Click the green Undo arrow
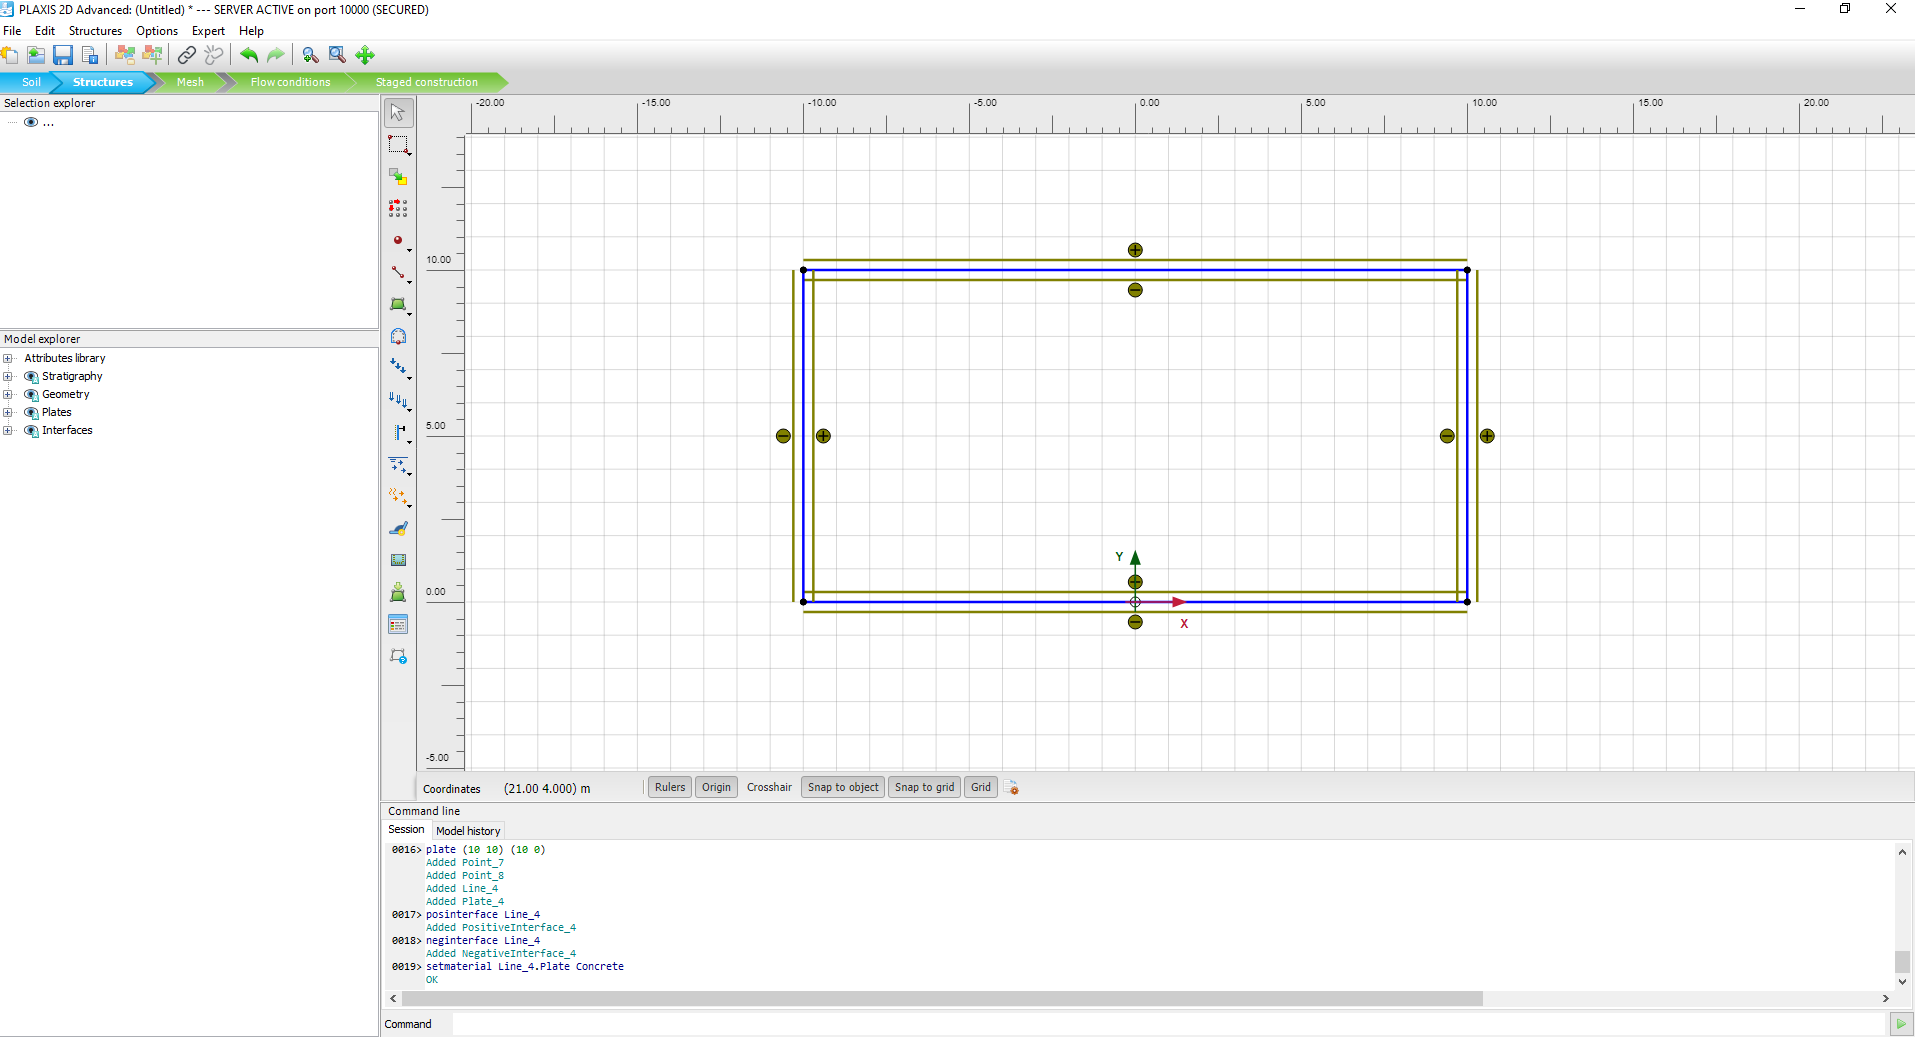Image resolution: width=1915 pixels, height=1038 pixels. (249, 55)
